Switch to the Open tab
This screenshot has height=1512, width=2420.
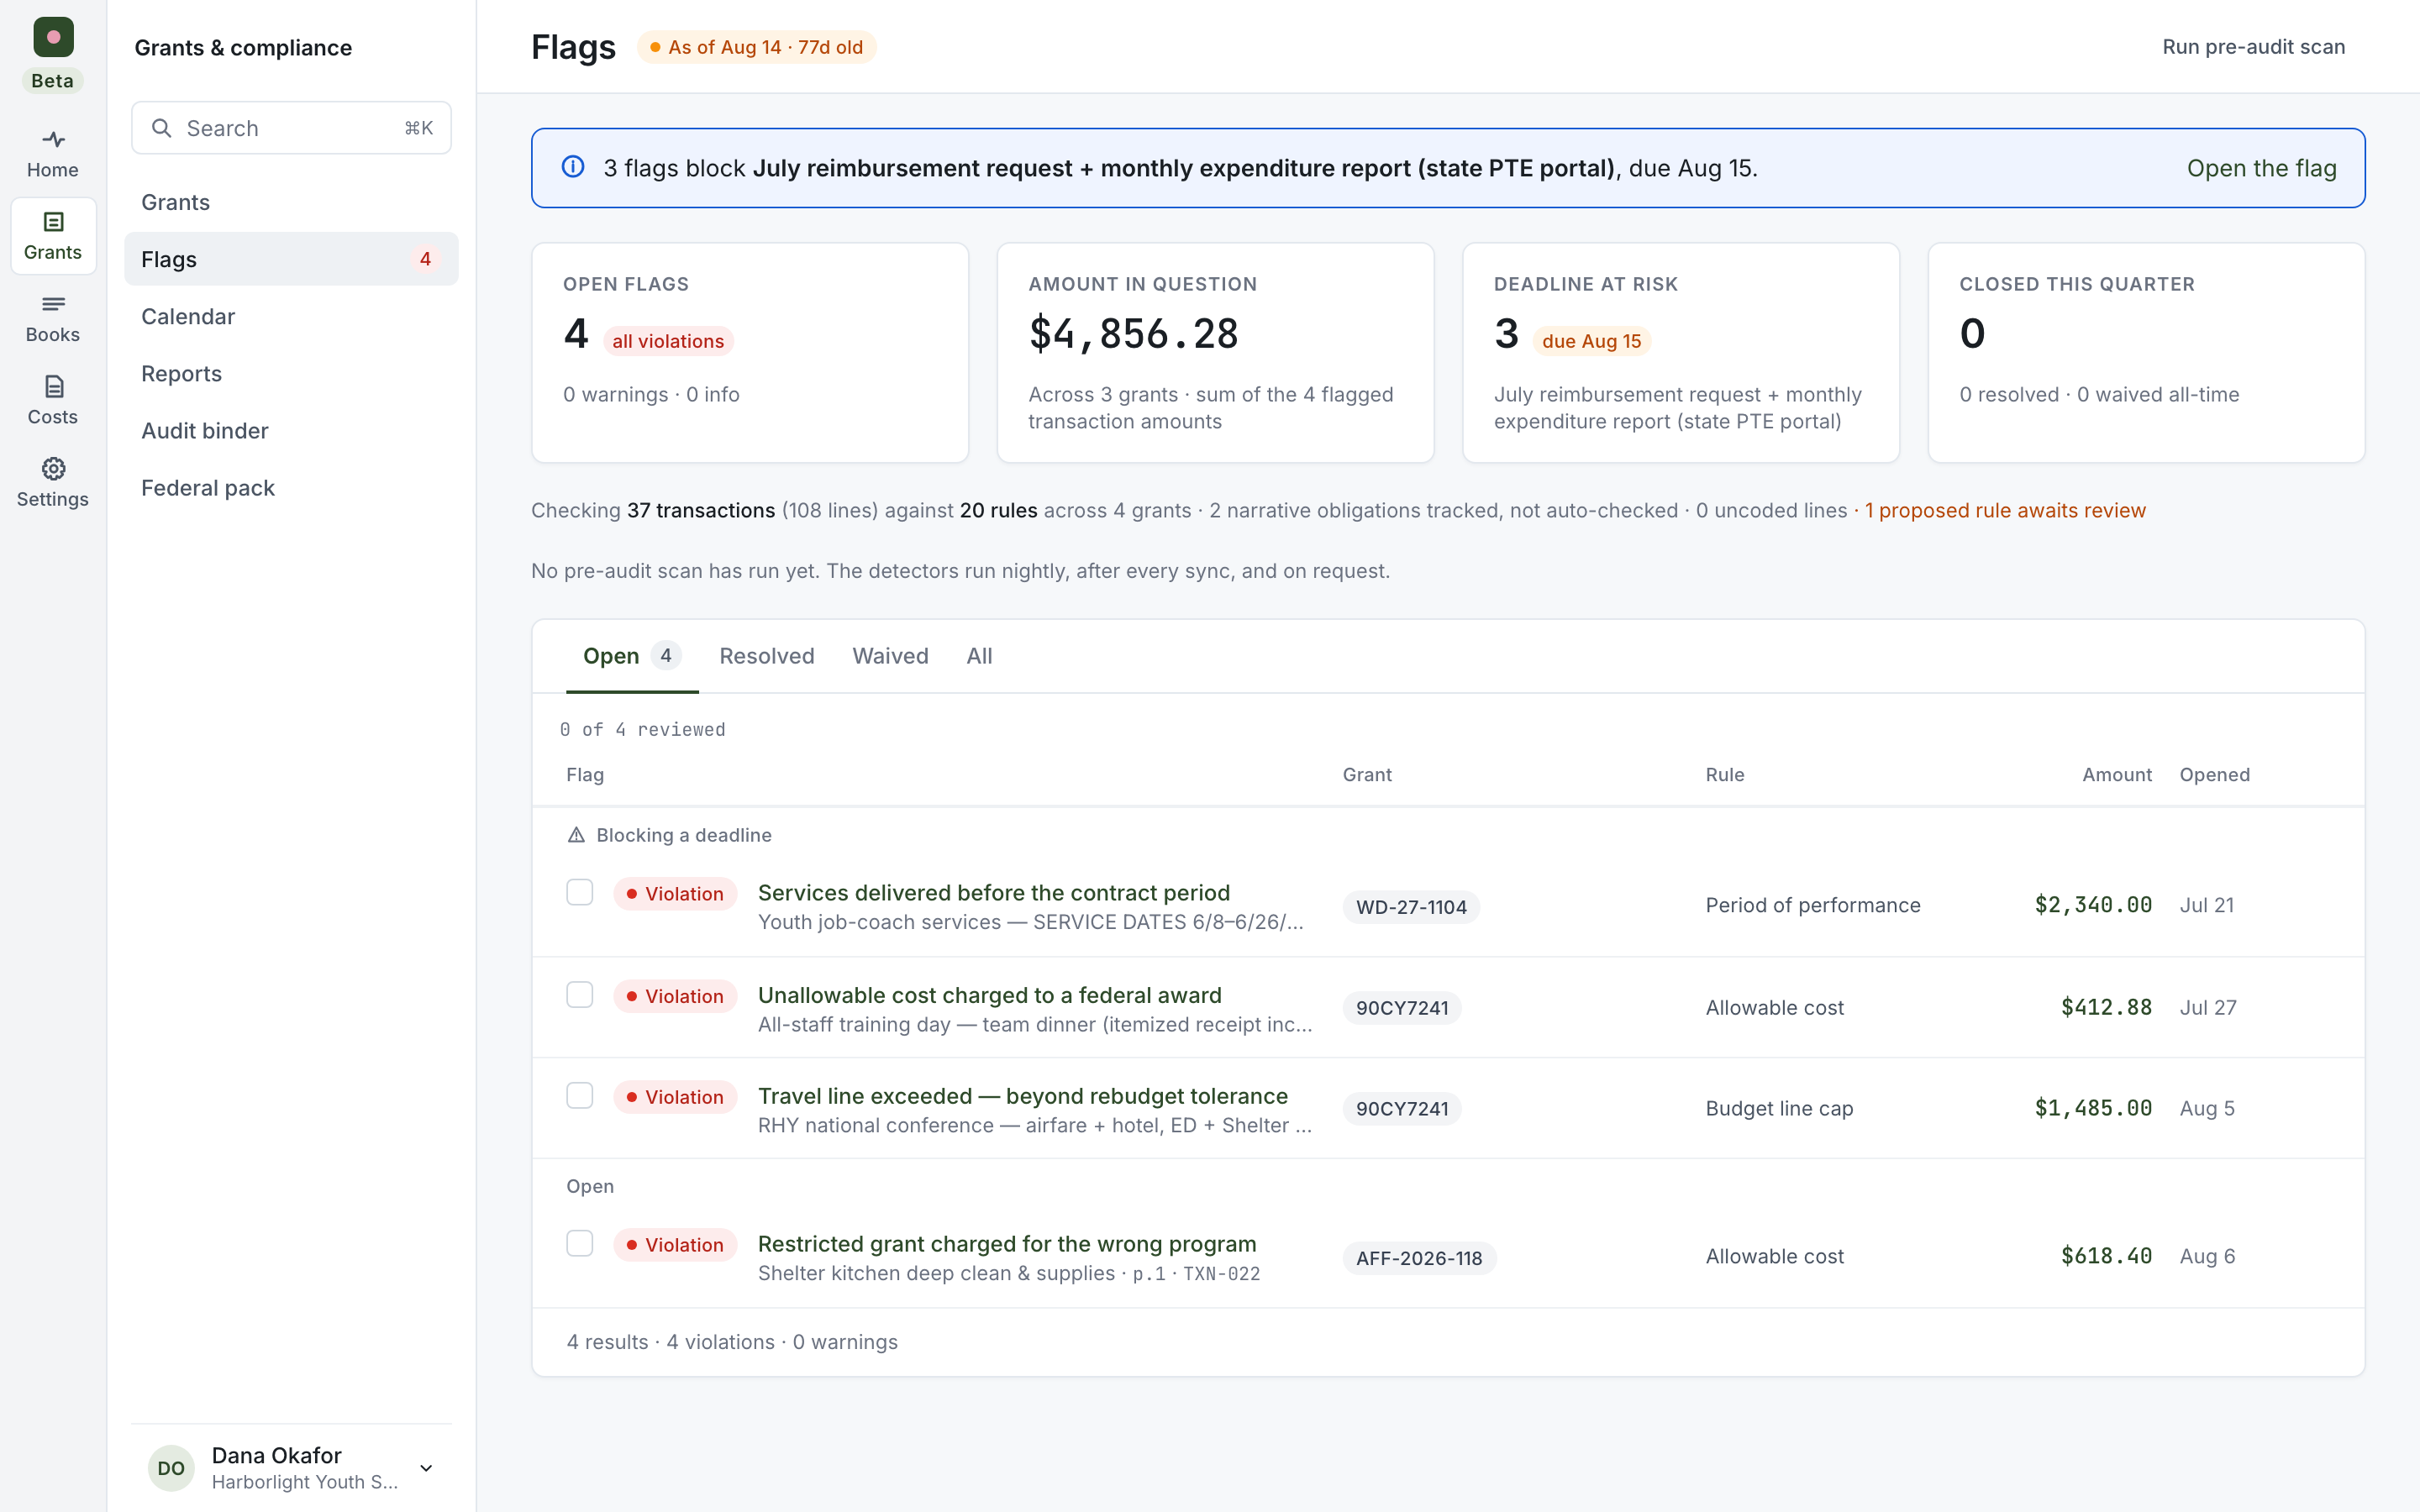coord(632,656)
